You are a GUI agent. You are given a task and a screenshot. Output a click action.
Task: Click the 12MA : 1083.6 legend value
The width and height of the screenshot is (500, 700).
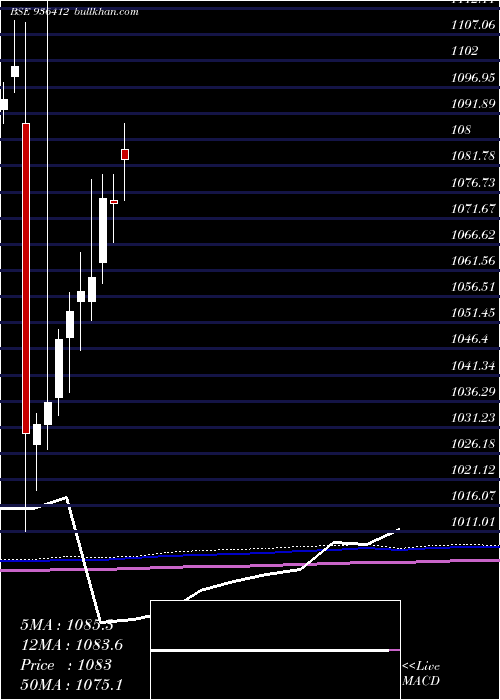coord(72,645)
